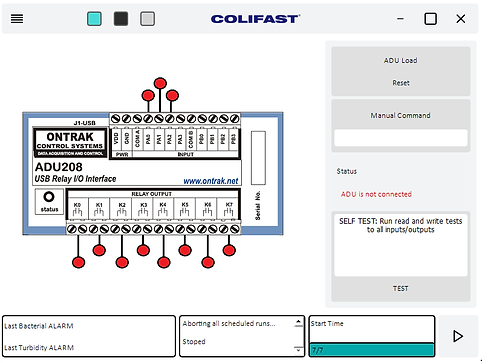
Task: Click the red PA0 input indicator
Action: pyautogui.click(x=148, y=96)
